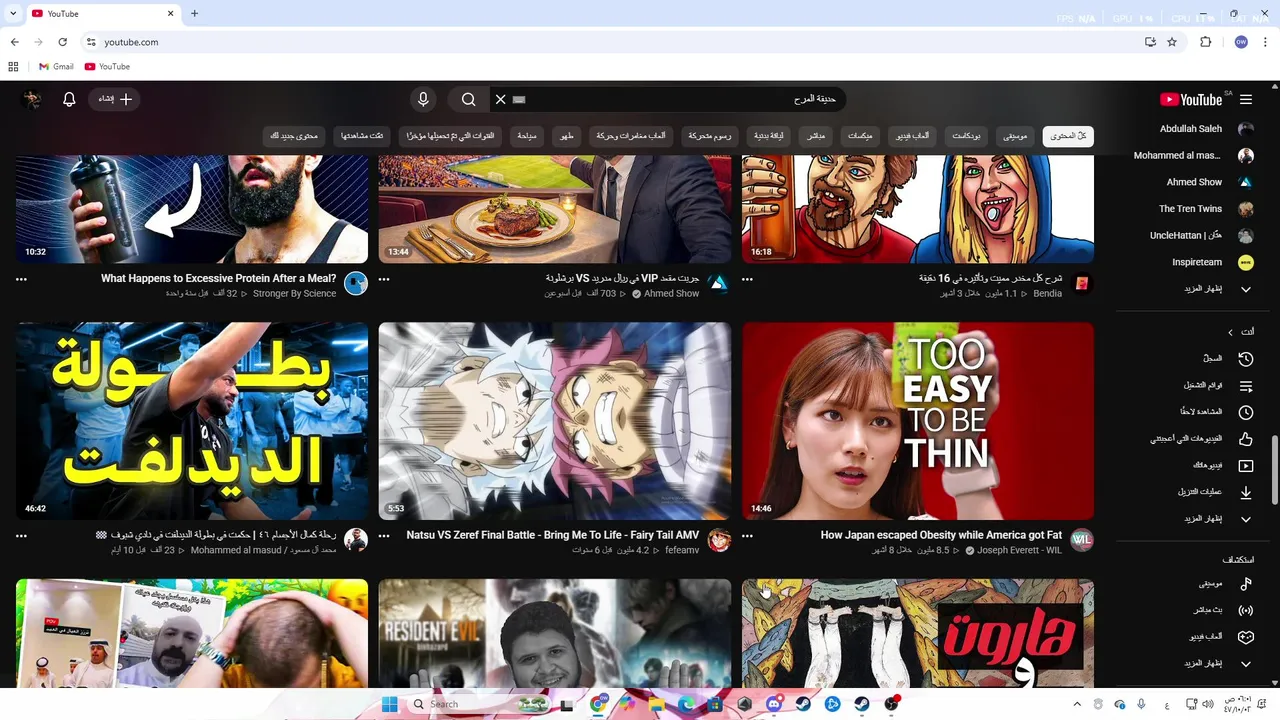Open Stronger By Science channel avatar
This screenshot has height=720, width=1280.
tap(355, 284)
